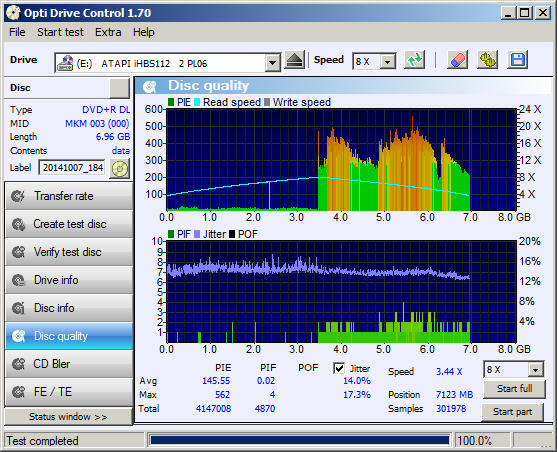Open the Extra menu
557x452 pixels.
108,32
